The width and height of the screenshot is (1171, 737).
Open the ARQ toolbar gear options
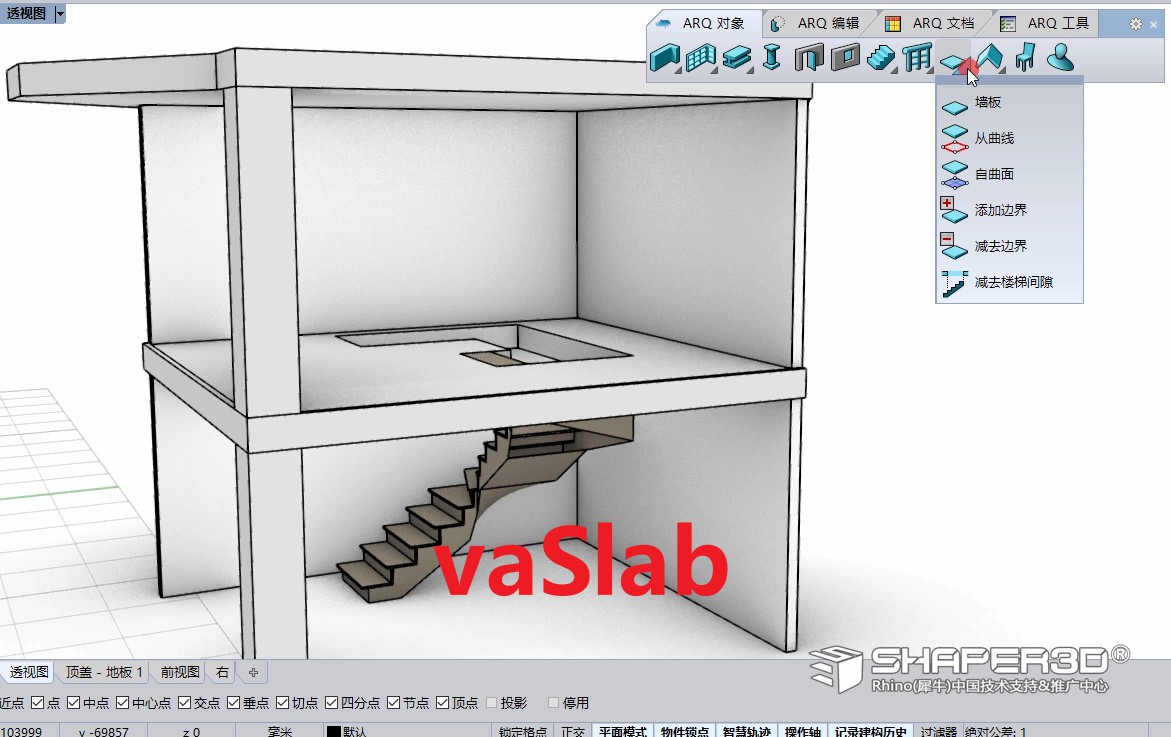(1136, 24)
